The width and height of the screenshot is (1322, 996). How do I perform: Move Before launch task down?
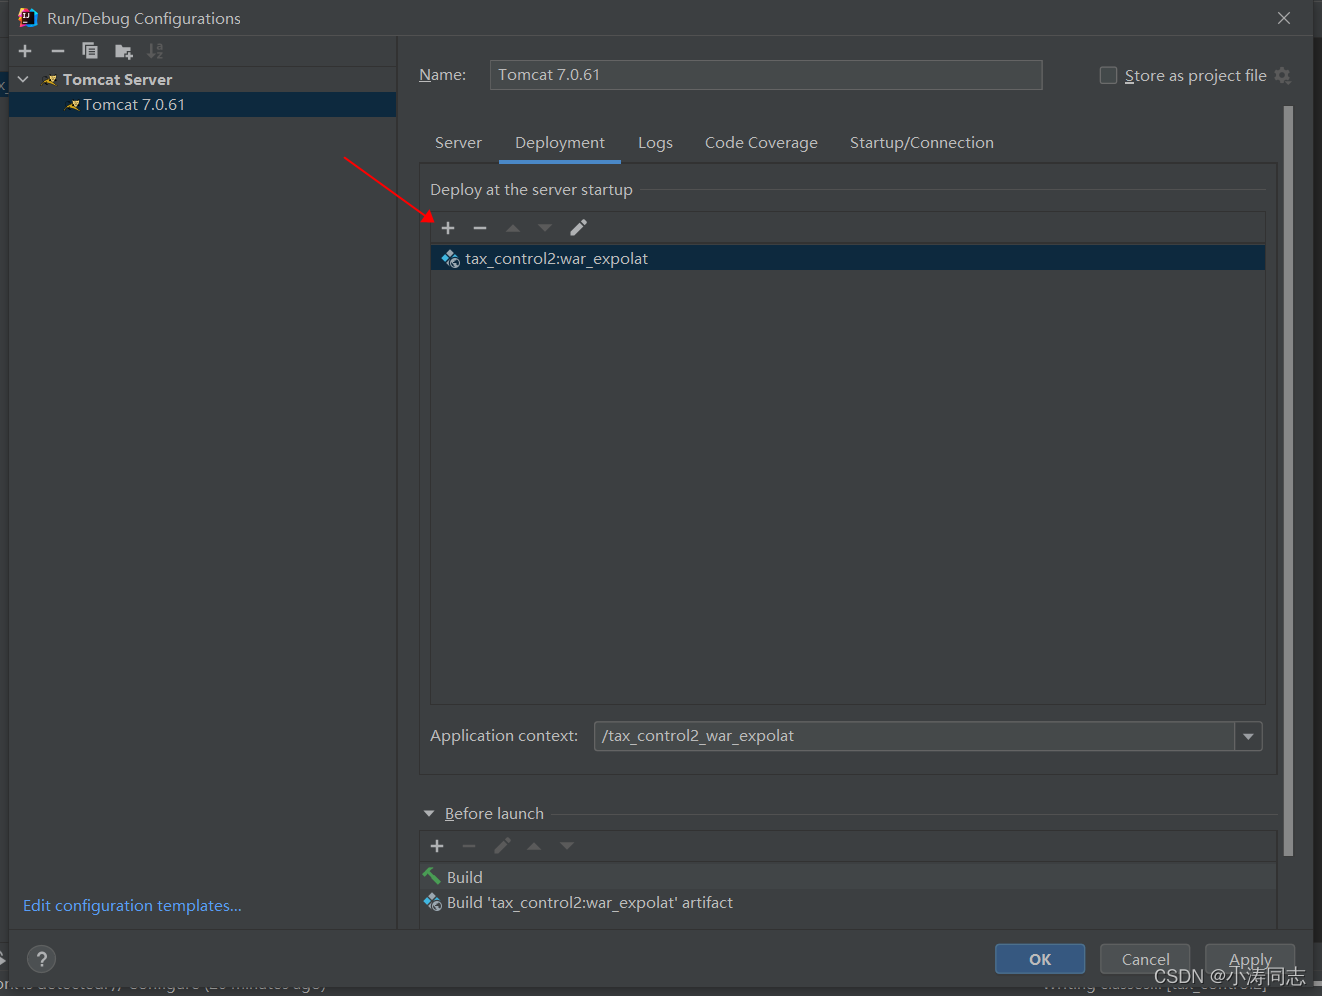tap(567, 846)
